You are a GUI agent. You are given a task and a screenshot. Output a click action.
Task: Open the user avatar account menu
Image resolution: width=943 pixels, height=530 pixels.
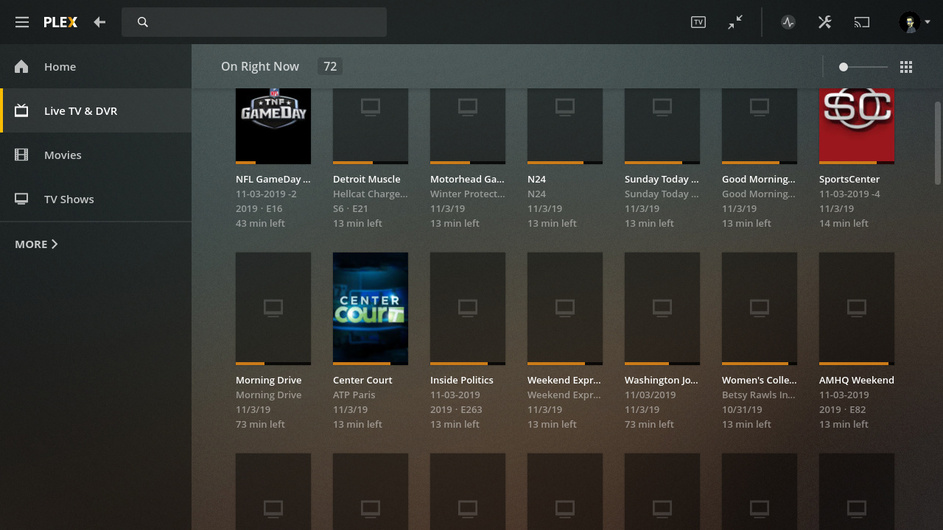click(x=914, y=22)
